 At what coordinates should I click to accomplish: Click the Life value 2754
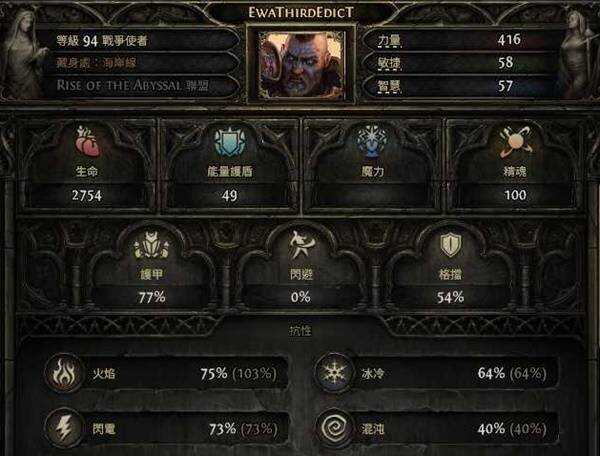[87, 196]
